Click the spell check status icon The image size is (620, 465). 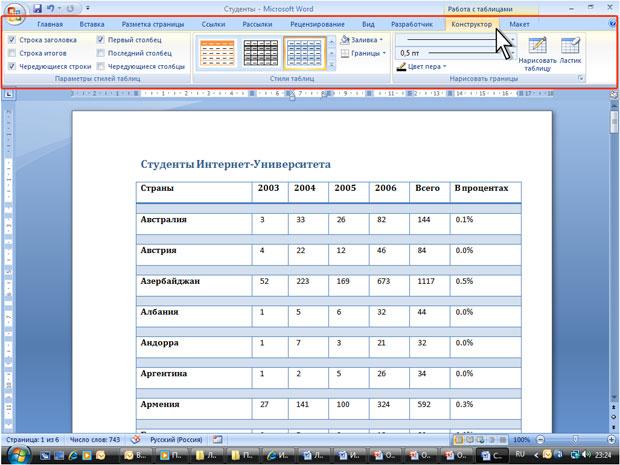coord(136,440)
